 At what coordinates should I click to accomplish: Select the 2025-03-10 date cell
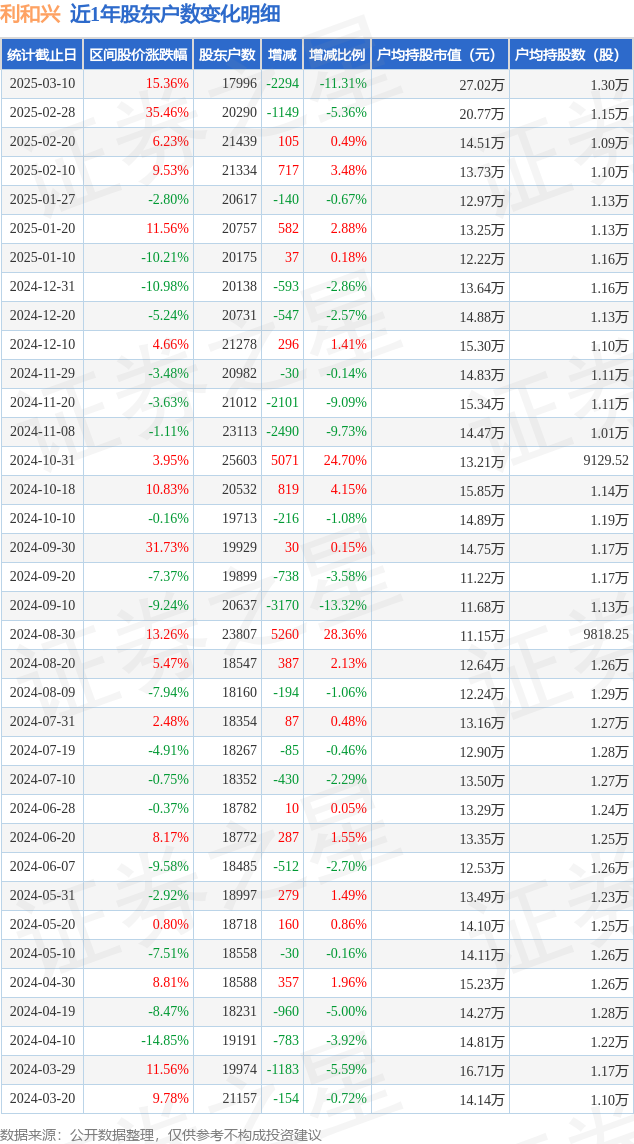click(x=42, y=84)
